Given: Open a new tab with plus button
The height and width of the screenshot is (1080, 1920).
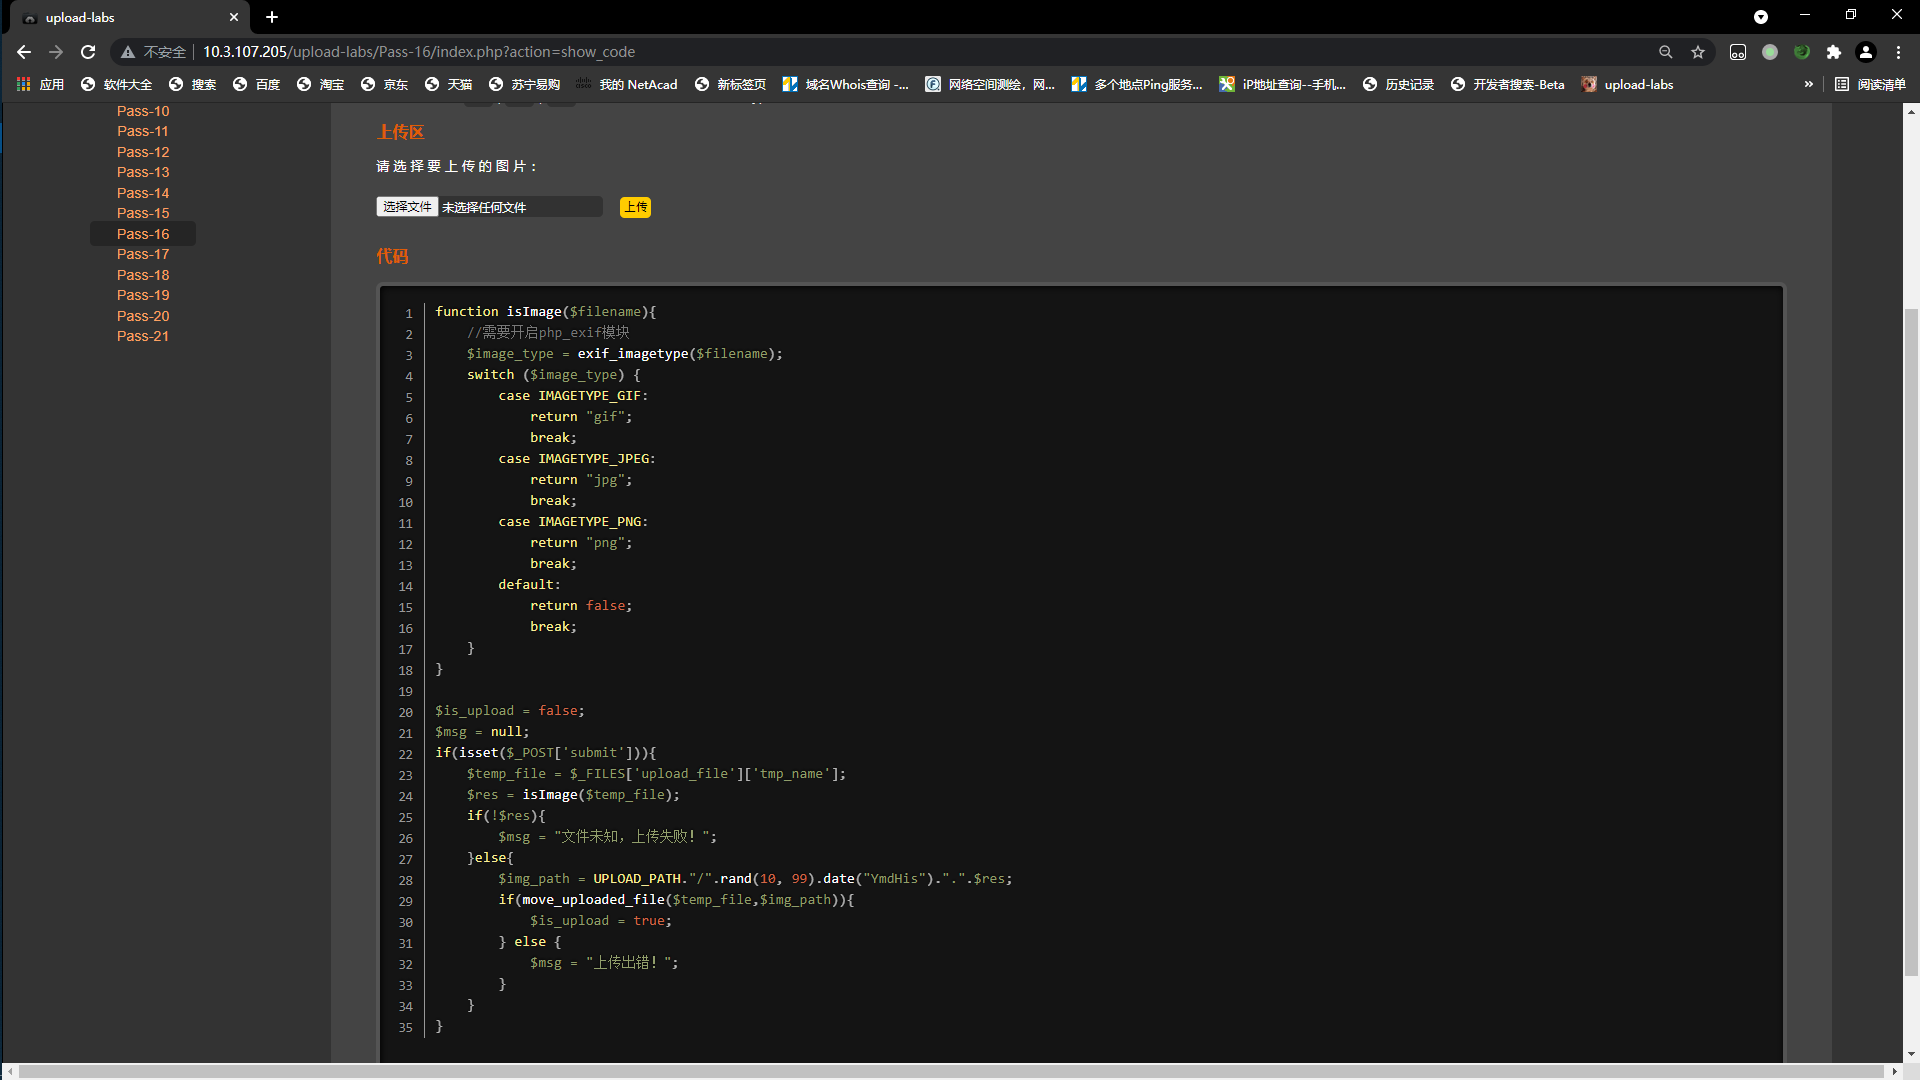Looking at the screenshot, I should click(x=272, y=17).
